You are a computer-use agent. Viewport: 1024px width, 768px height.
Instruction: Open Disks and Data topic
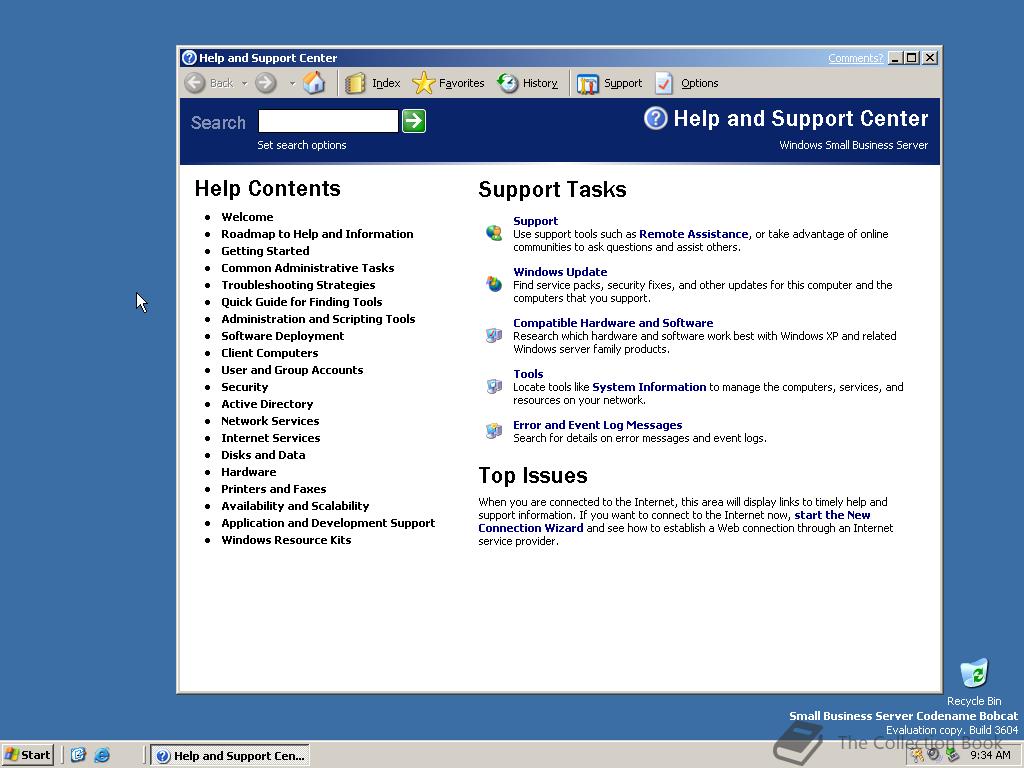click(263, 455)
